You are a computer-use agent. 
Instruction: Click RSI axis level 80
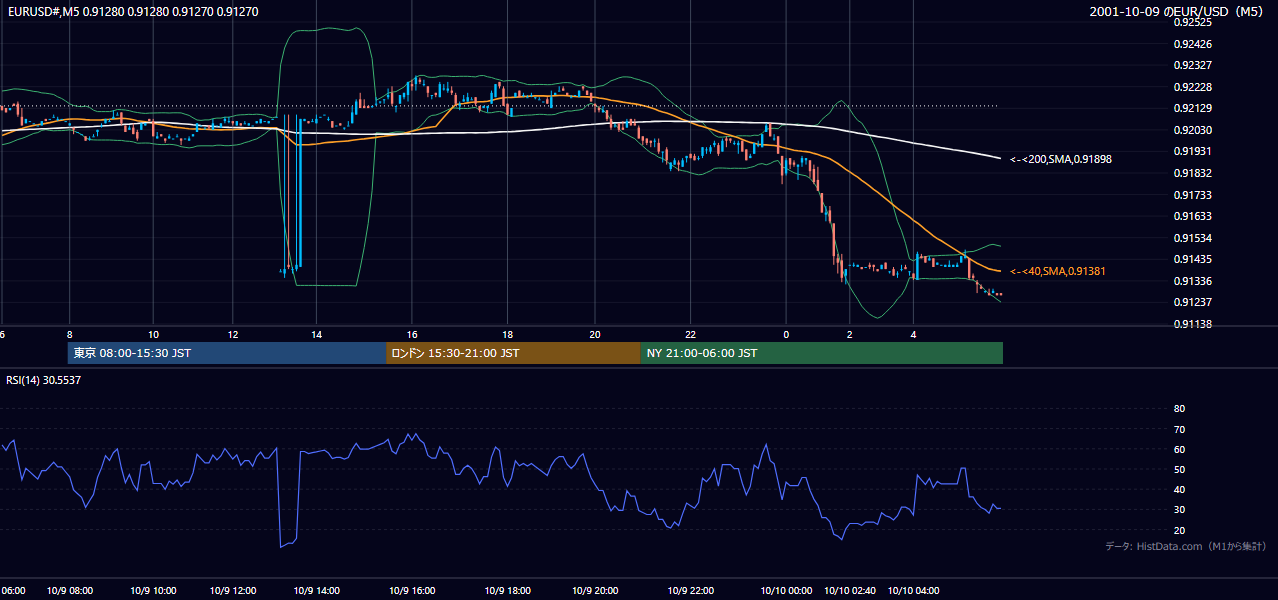pos(1179,409)
